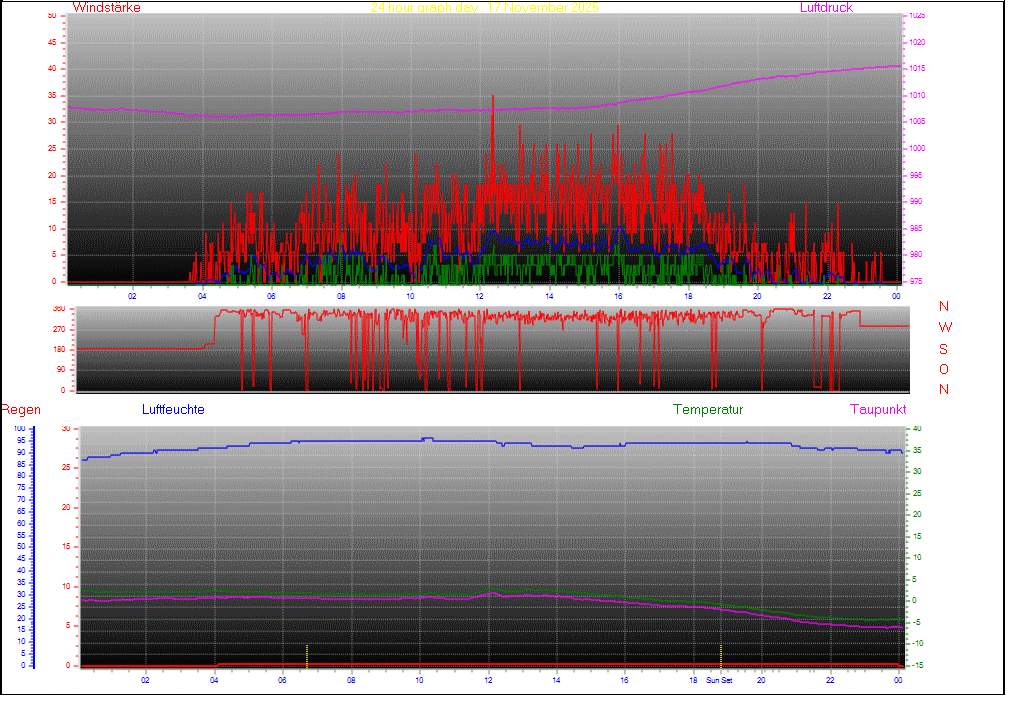Click the W compass label beside direction chart
The height and width of the screenshot is (705, 1024).
[x=945, y=328]
